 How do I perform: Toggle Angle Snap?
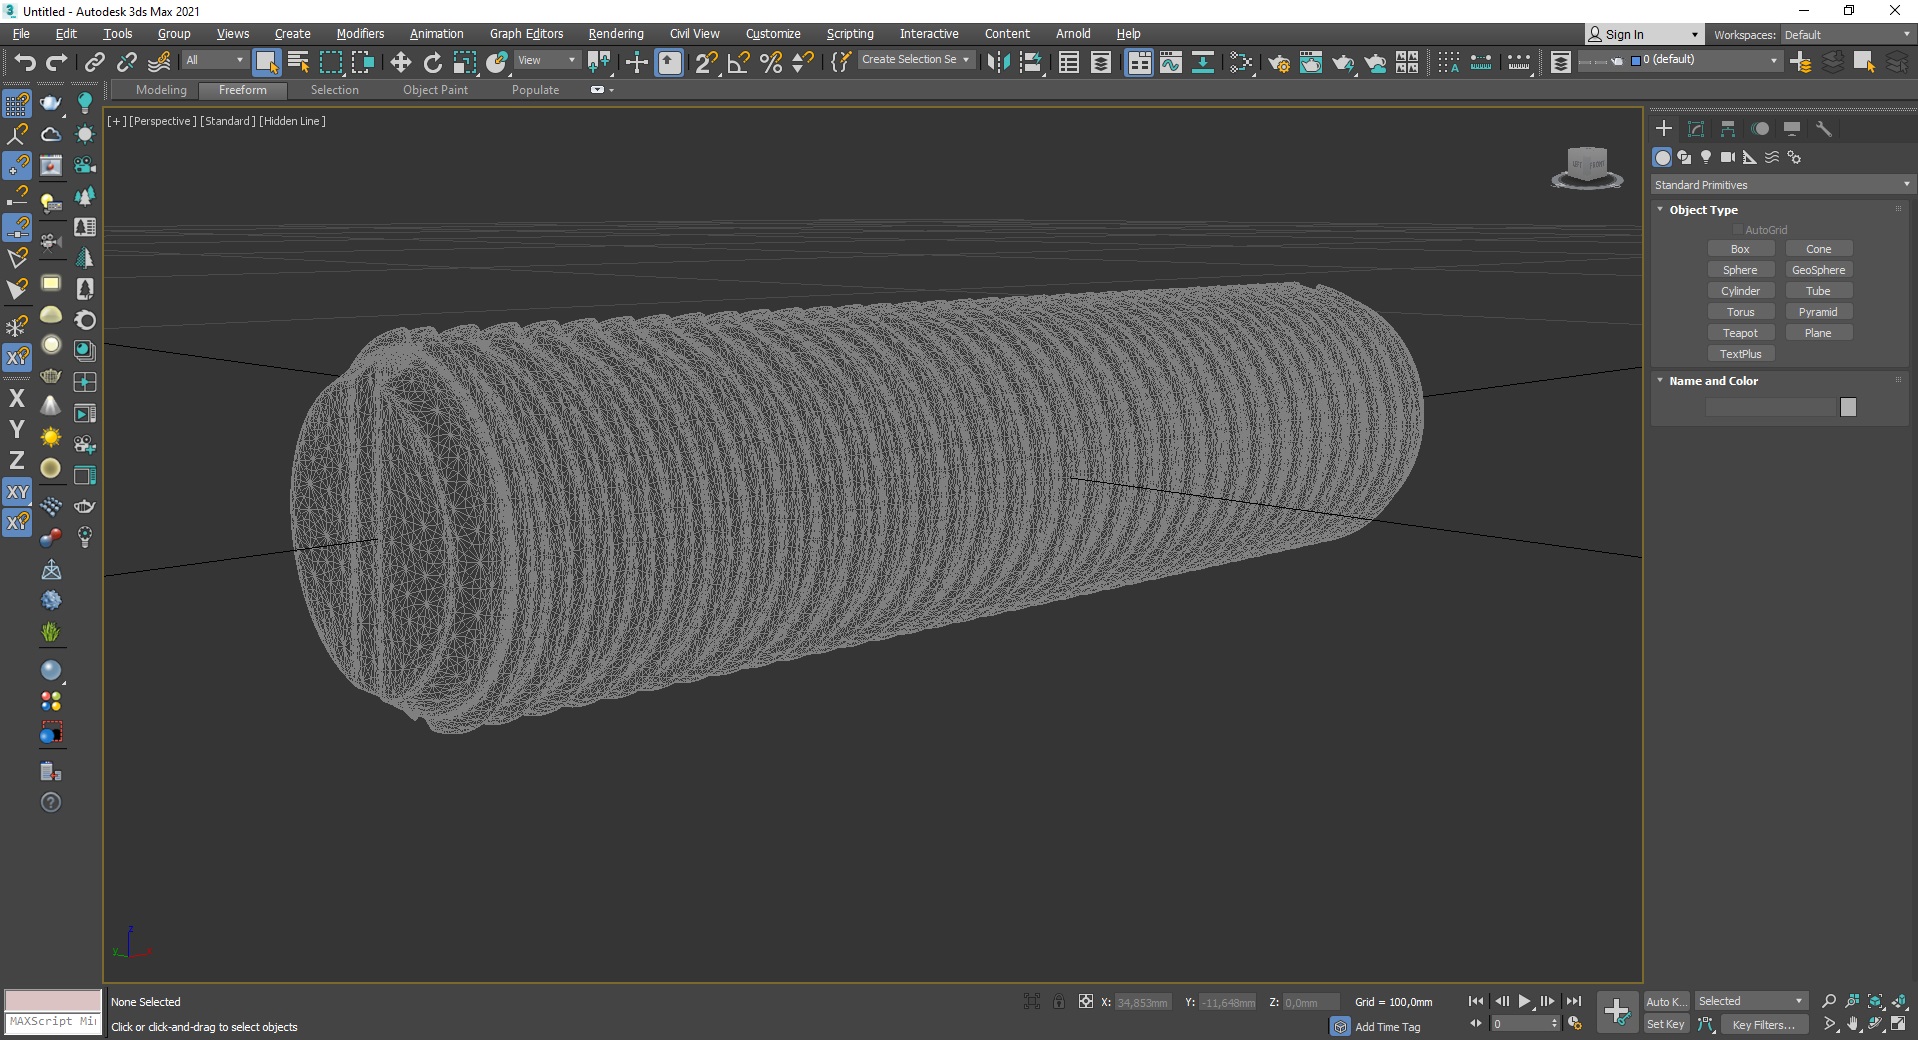(738, 62)
